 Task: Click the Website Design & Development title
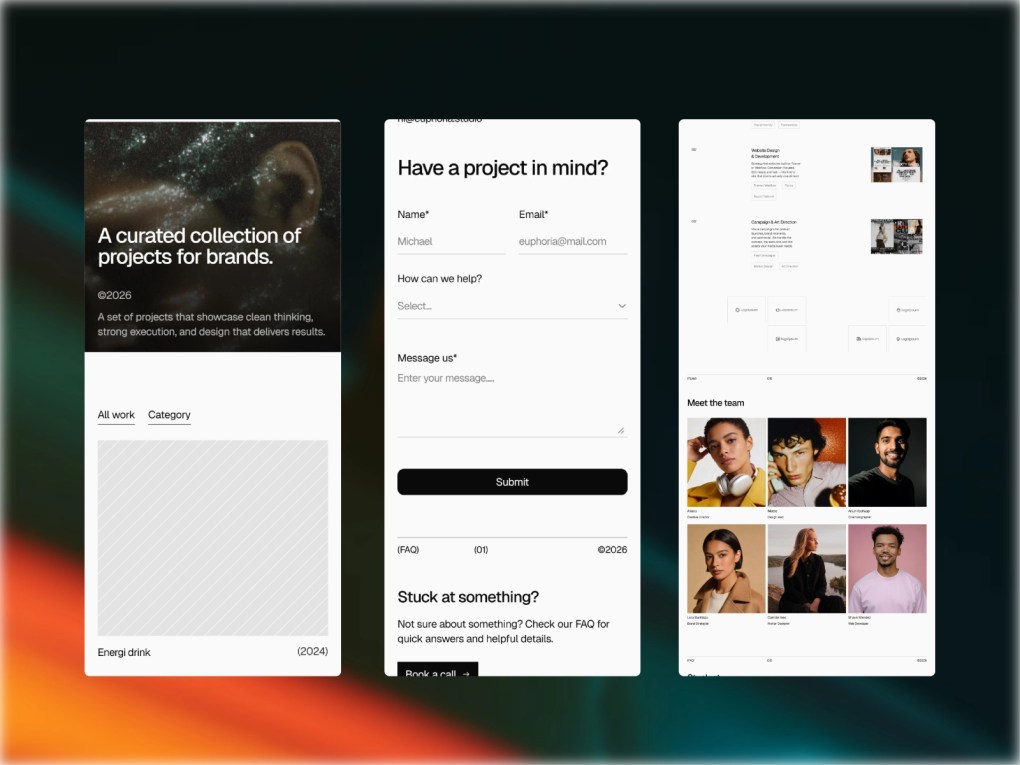click(x=765, y=154)
